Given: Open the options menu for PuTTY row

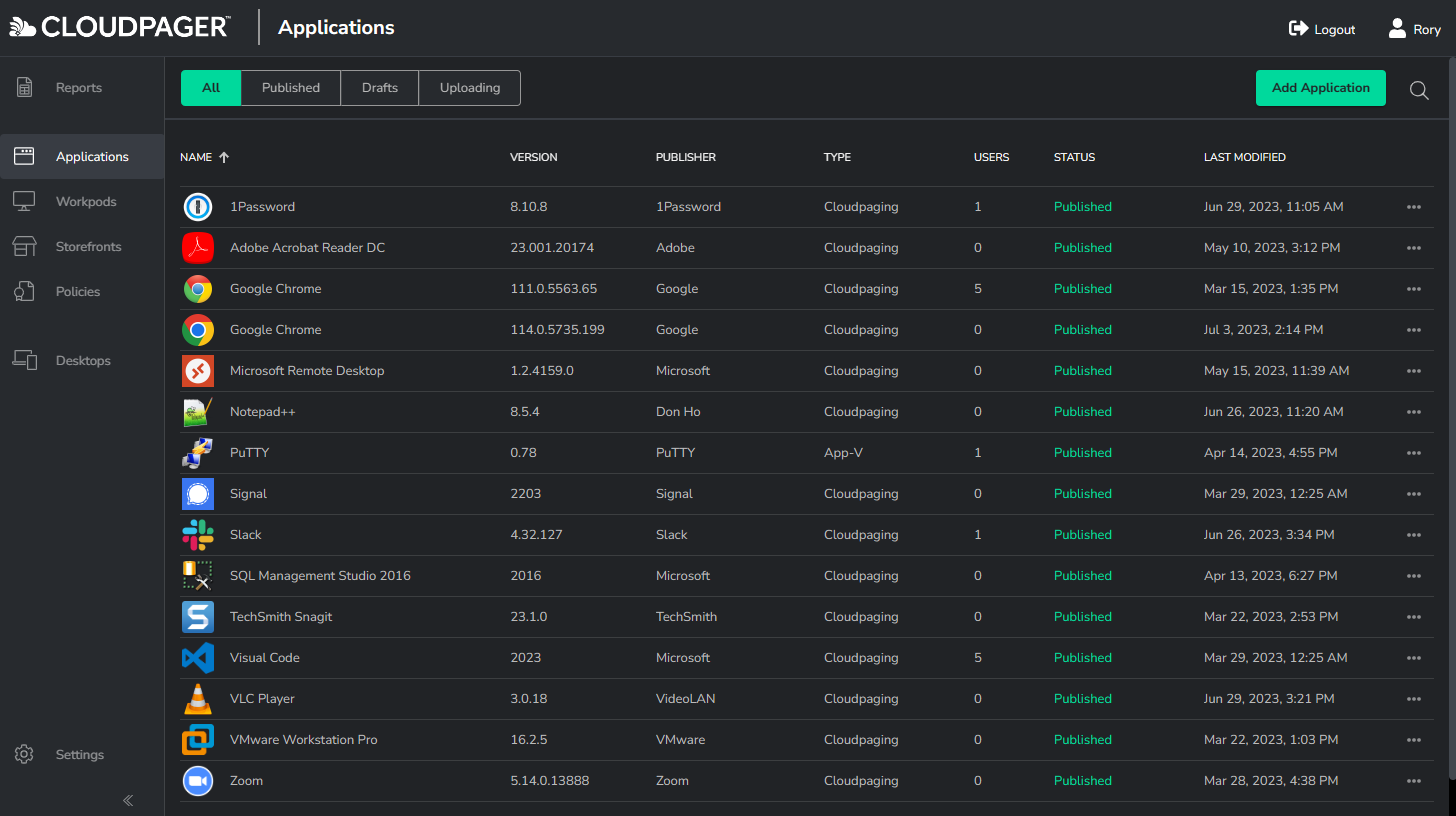Looking at the screenshot, I should click(1414, 453).
